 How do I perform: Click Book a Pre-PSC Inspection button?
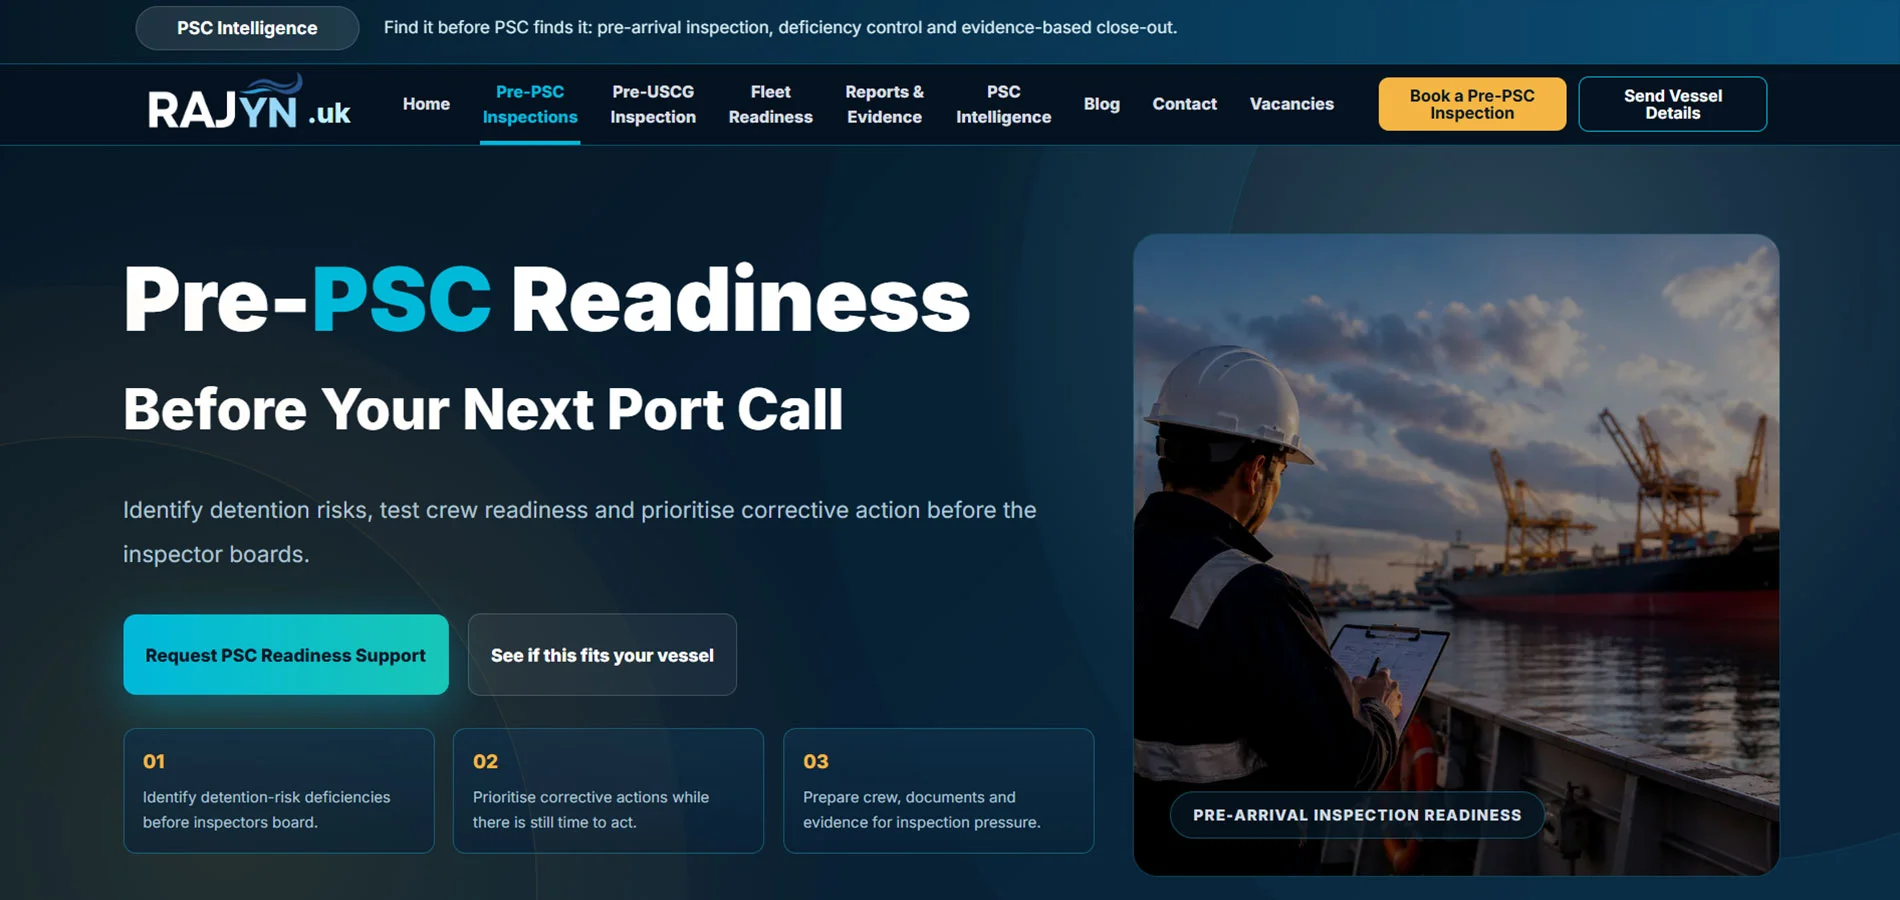coord(1472,104)
